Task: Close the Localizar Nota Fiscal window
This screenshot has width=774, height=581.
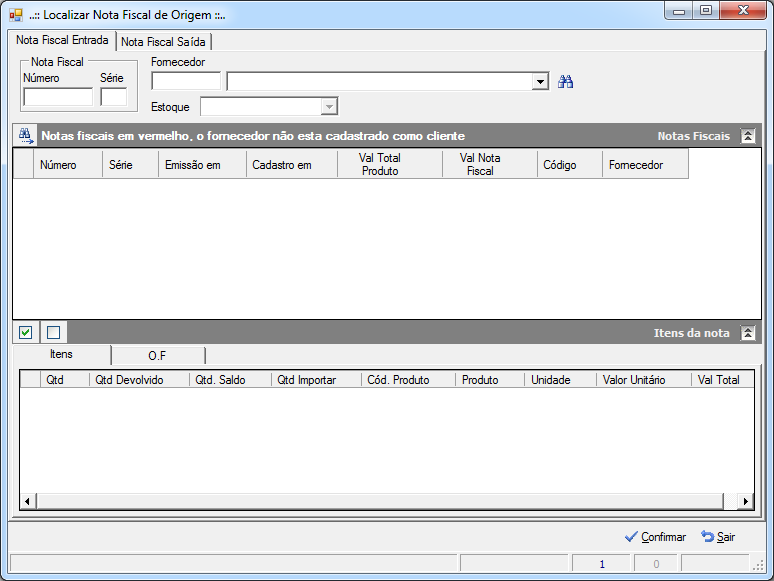Action: 743,11
